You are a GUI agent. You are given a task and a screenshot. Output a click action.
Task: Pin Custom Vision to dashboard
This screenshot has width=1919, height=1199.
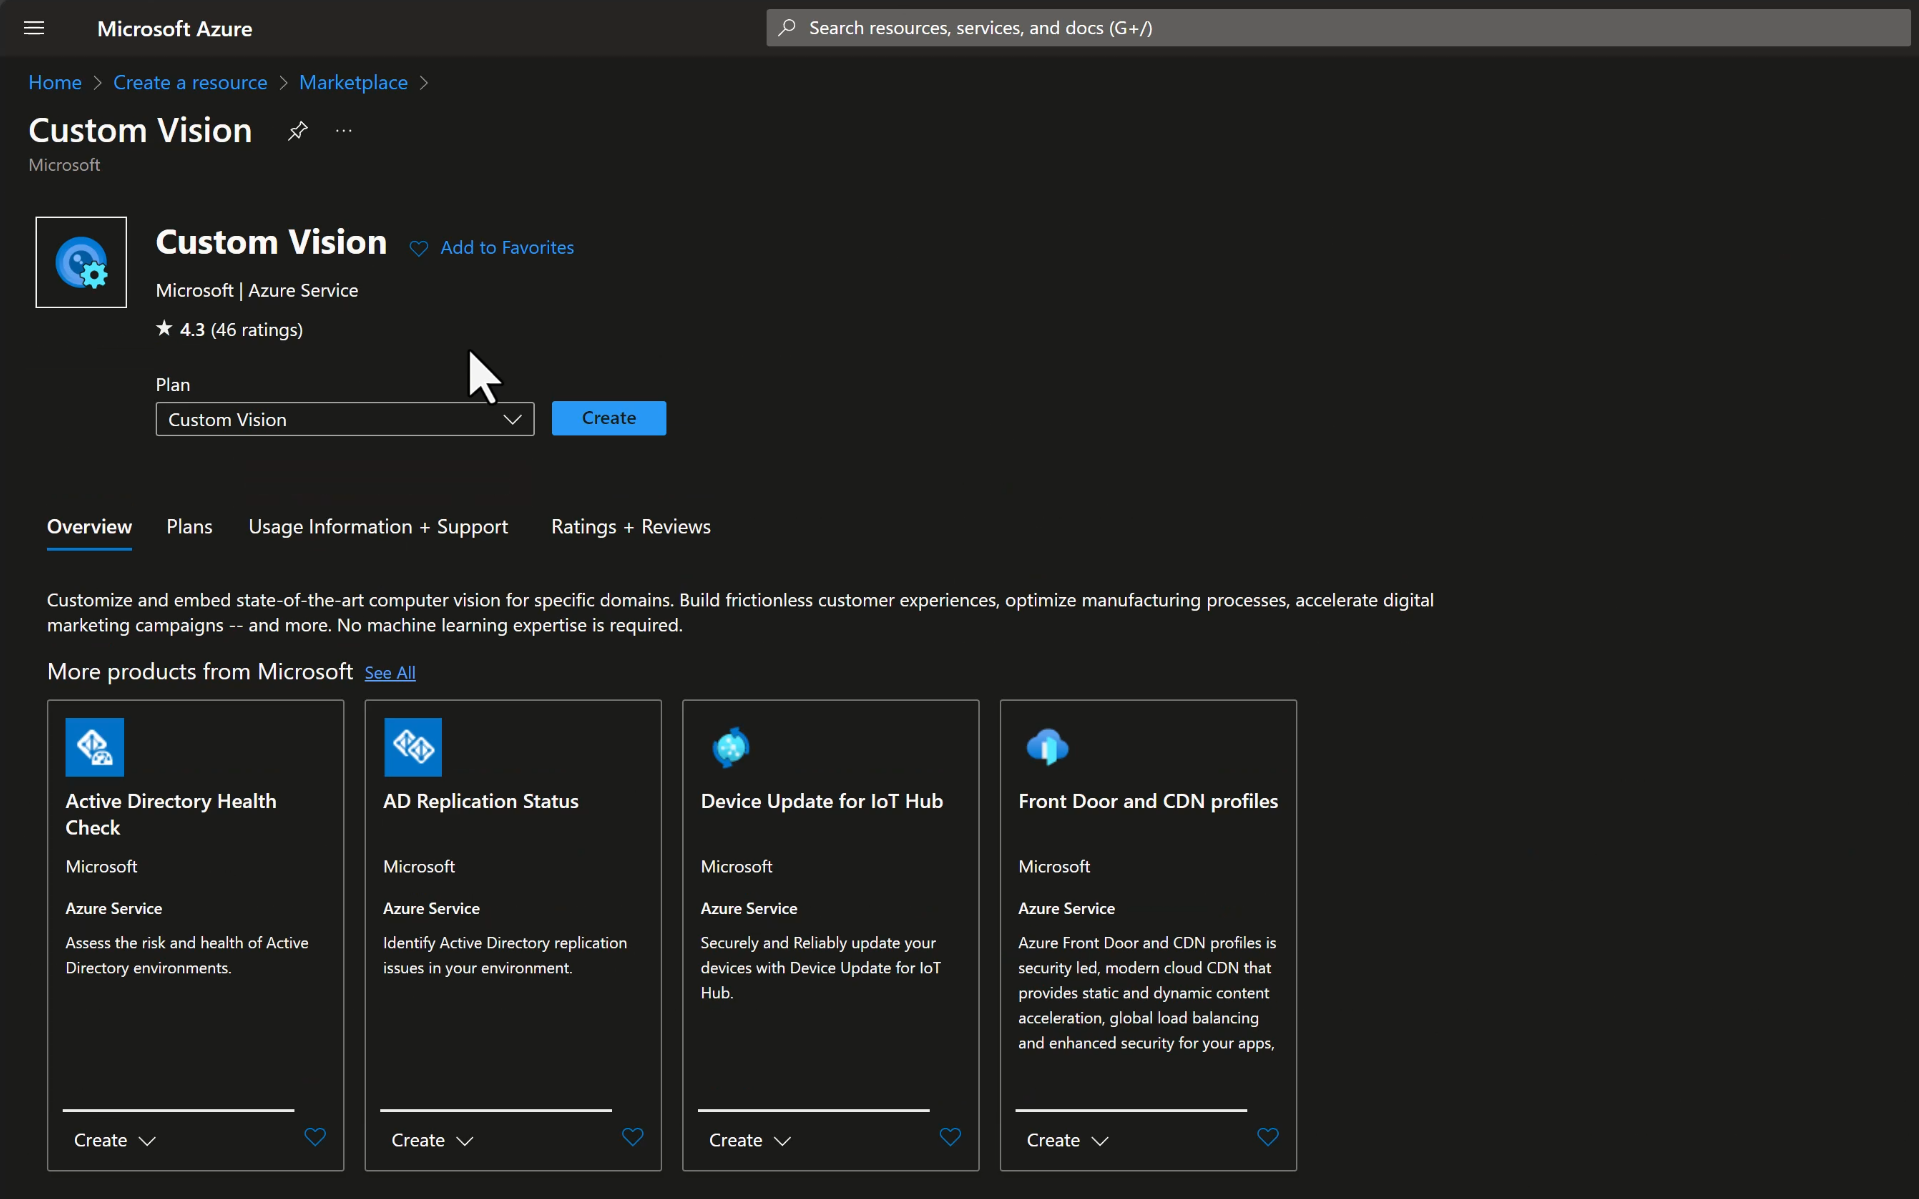pyautogui.click(x=297, y=131)
